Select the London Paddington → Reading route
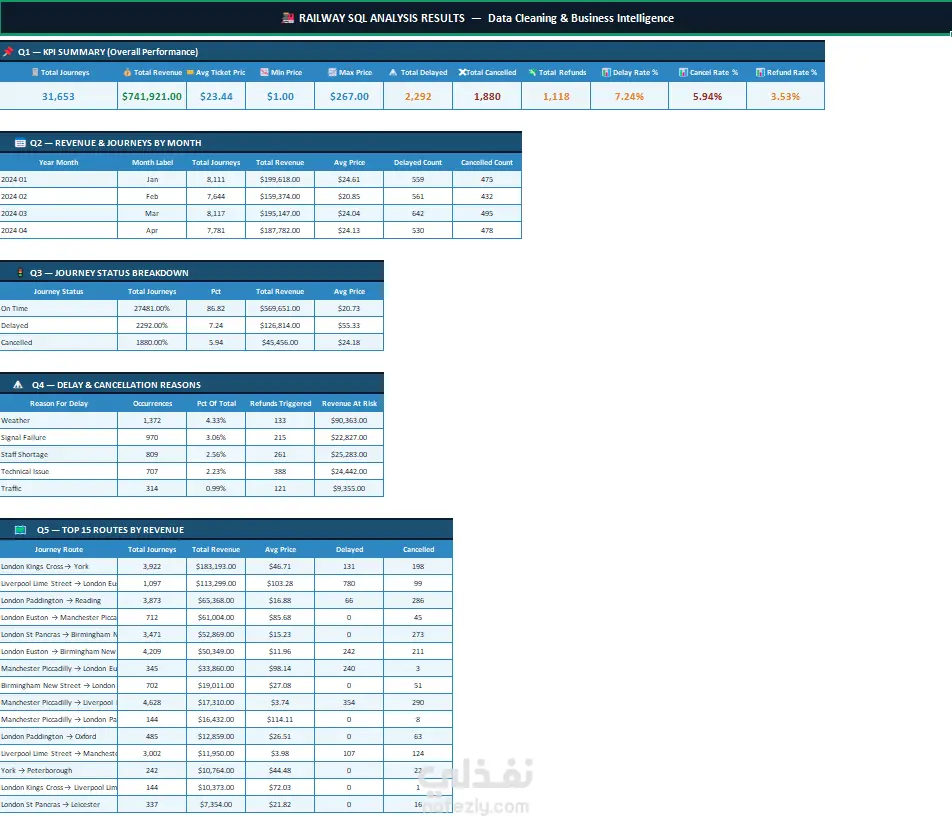The width and height of the screenshot is (952, 817). (51, 600)
